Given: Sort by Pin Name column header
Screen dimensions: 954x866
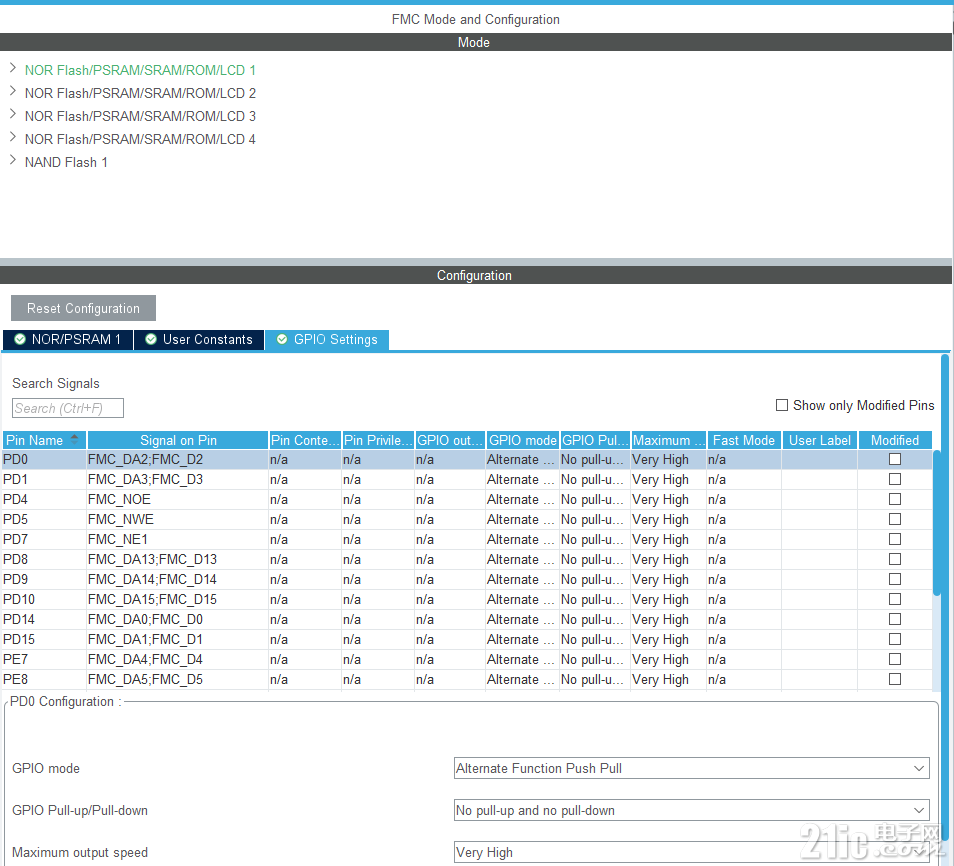Looking at the screenshot, I should coord(44,440).
